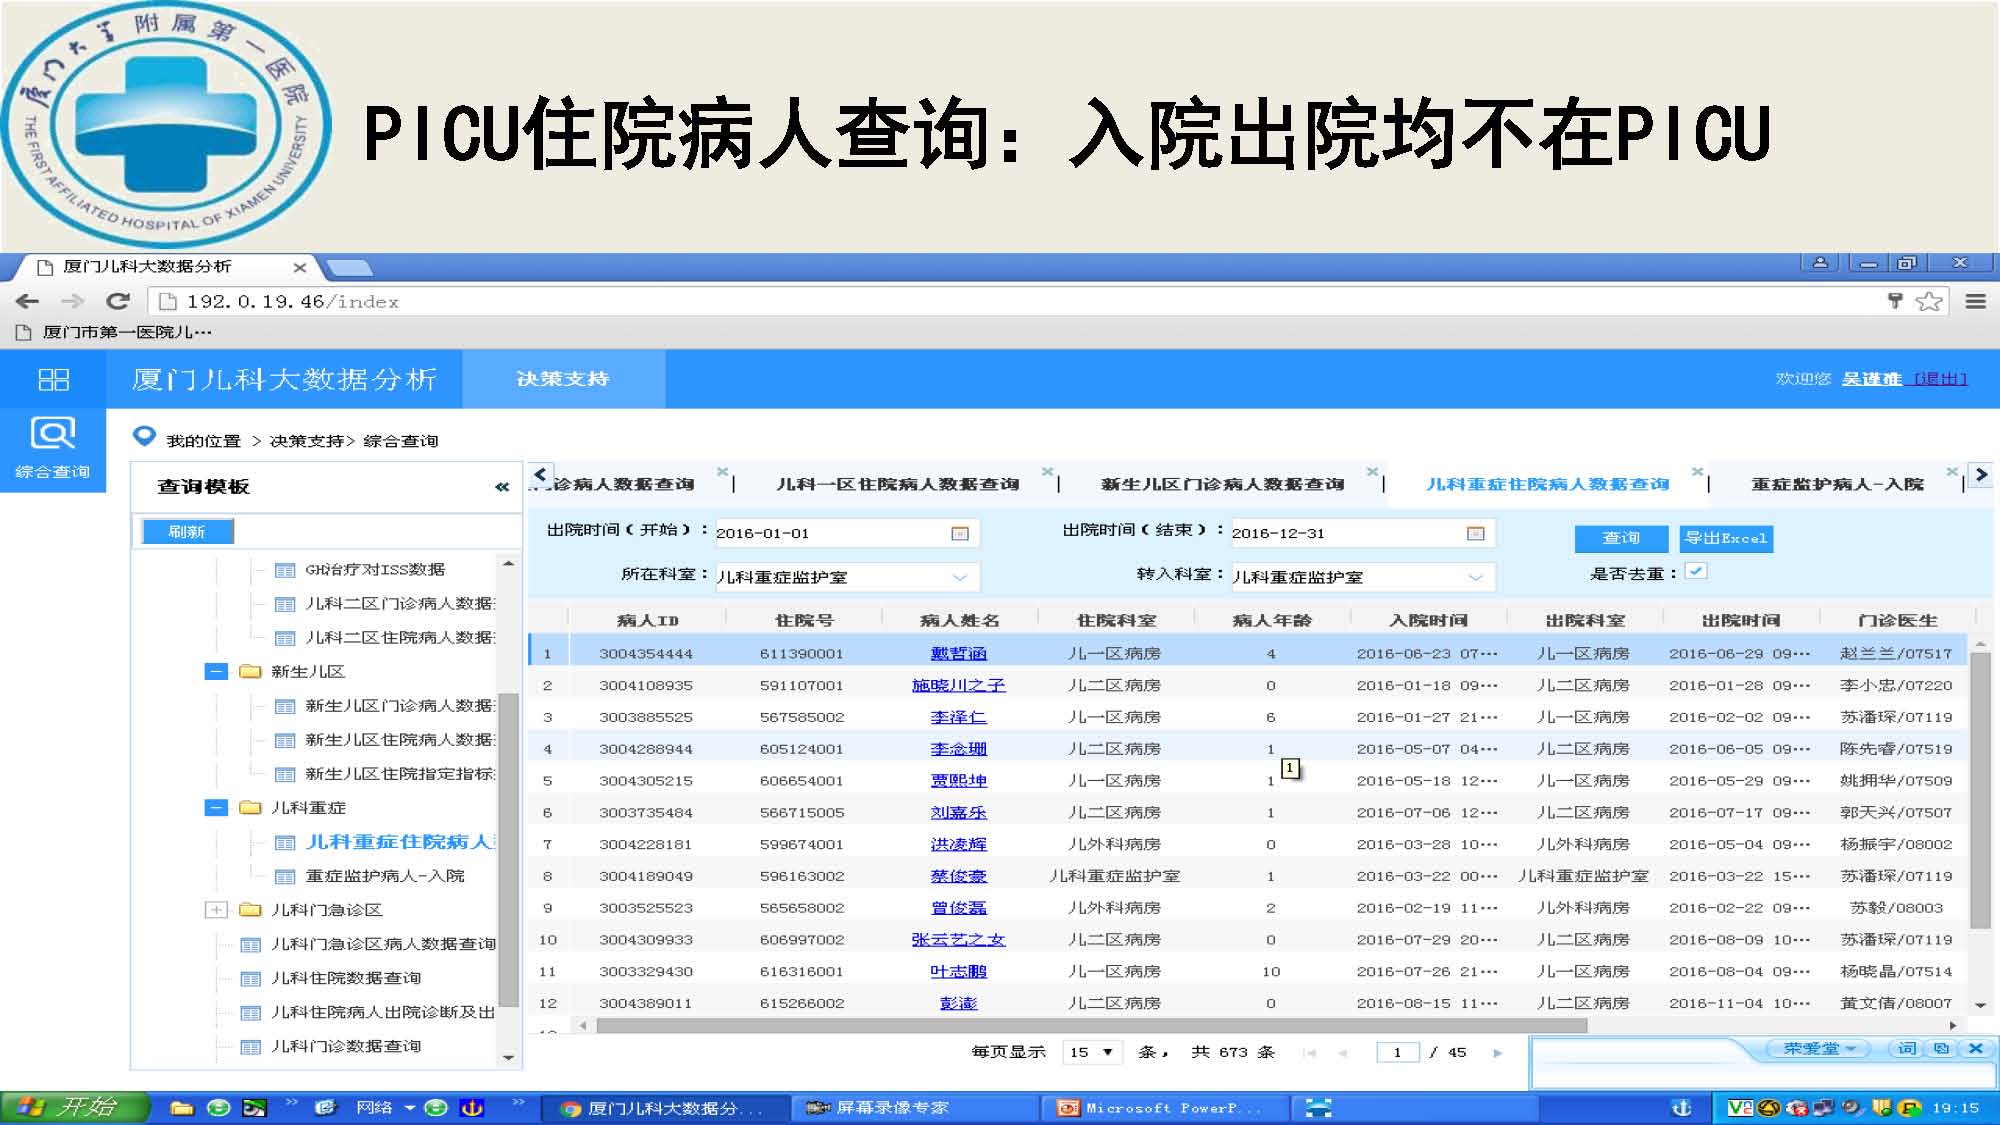This screenshot has width=2000, height=1125.
Task: Click the vertical scrollbar of the results table
Action: [x=1979, y=790]
